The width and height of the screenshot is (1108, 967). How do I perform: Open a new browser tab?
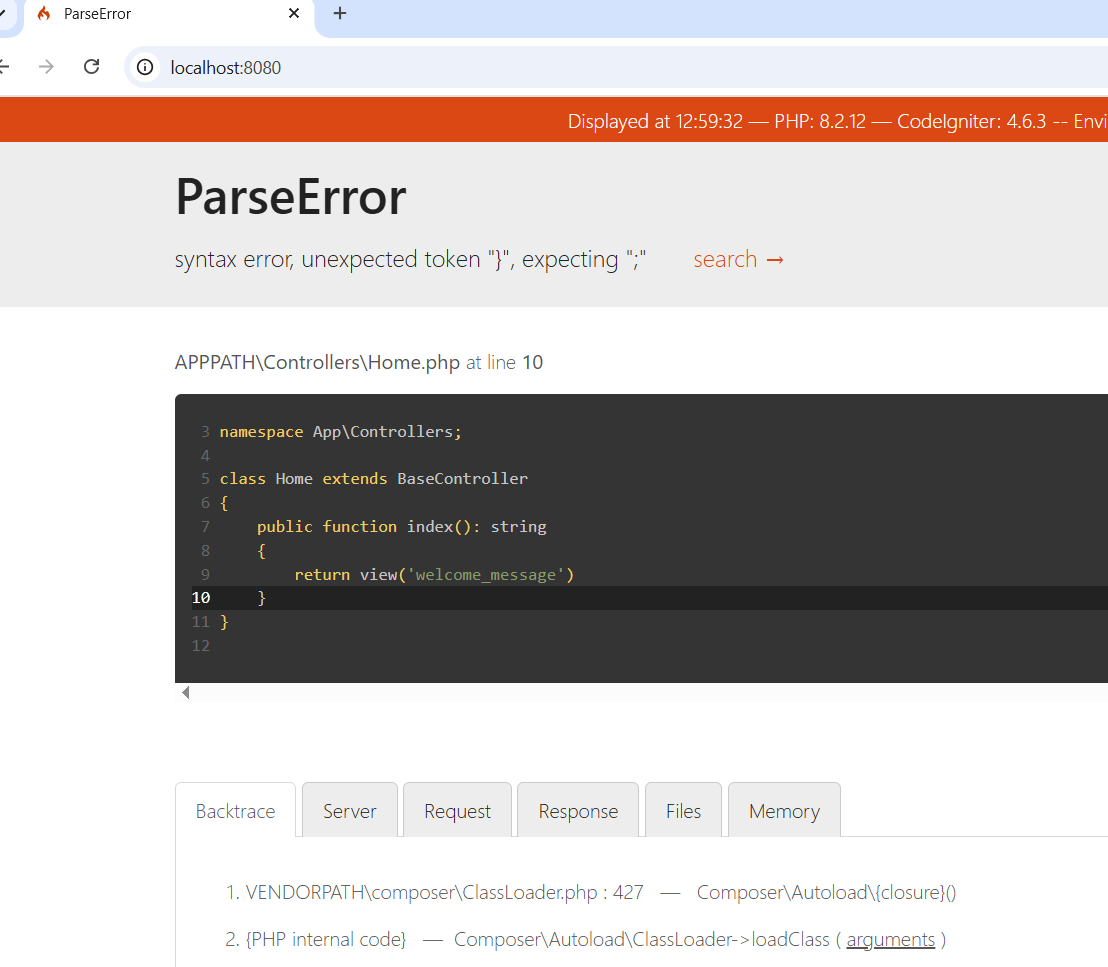tap(340, 14)
